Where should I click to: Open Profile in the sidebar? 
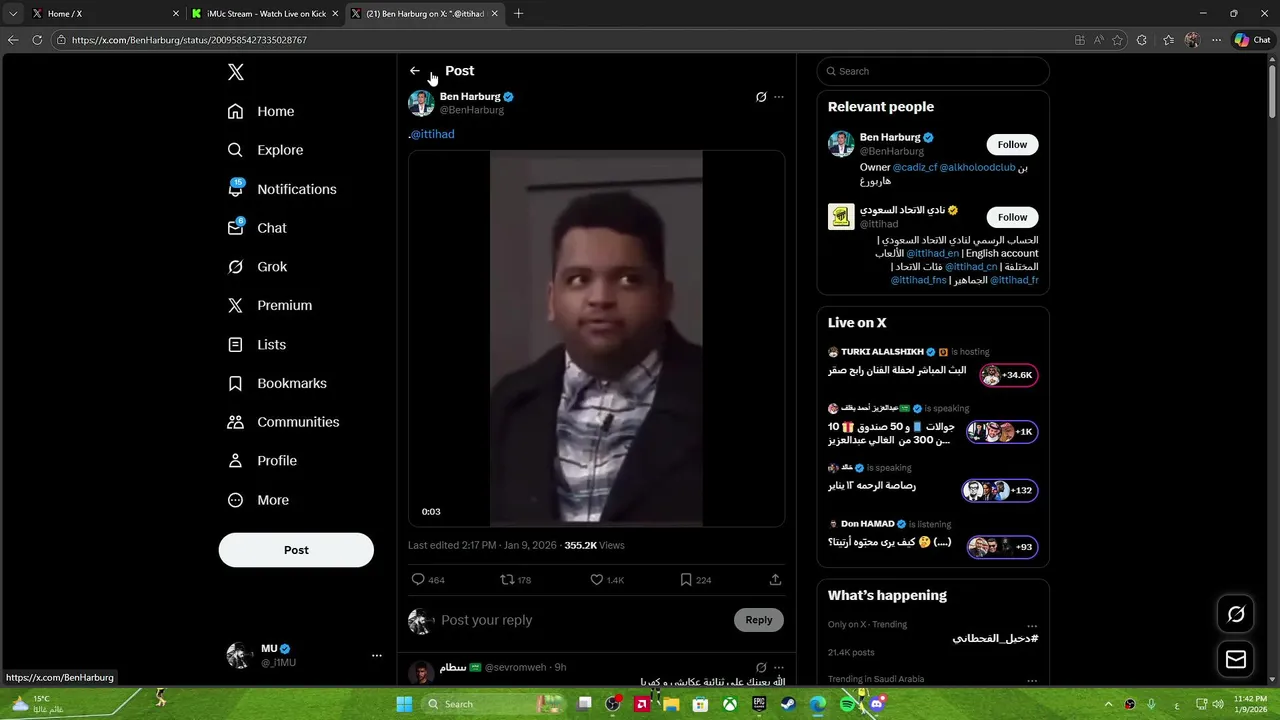pos(262,461)
